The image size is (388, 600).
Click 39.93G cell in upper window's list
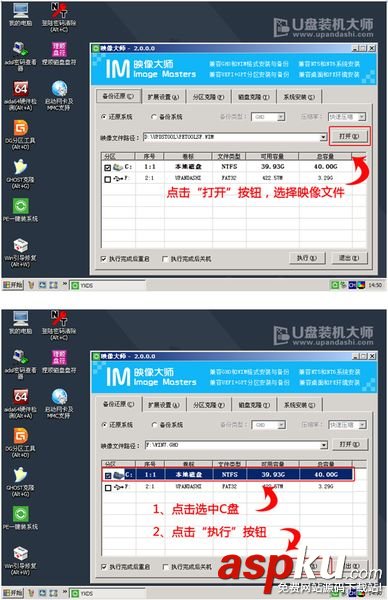(272, 167)
